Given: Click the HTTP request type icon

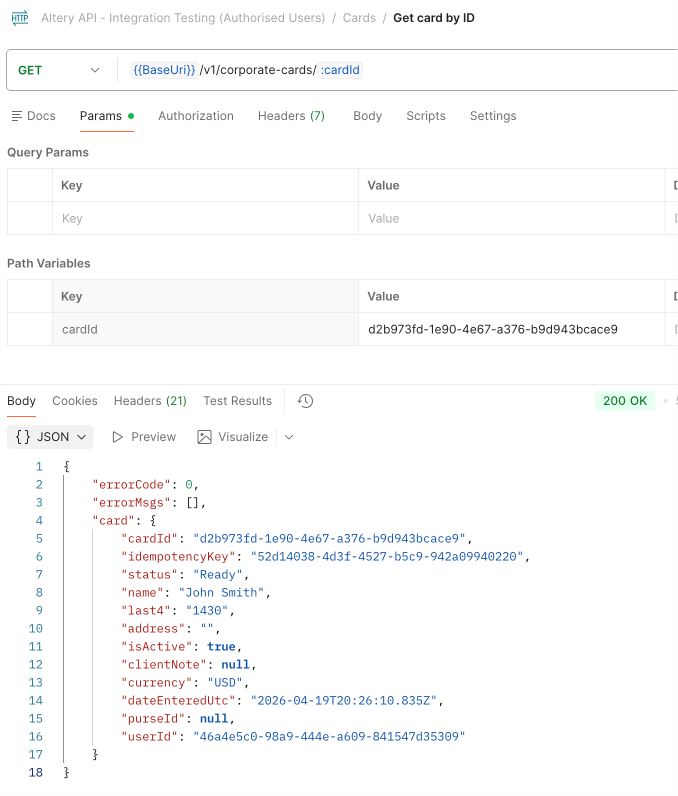Looking at the screenshot, I should coord(20,18).
